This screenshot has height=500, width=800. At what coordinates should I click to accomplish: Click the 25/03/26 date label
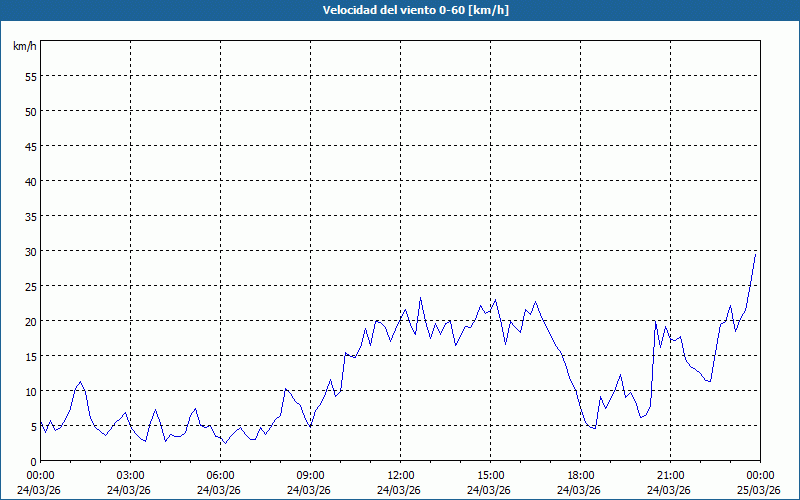[760, 490]
